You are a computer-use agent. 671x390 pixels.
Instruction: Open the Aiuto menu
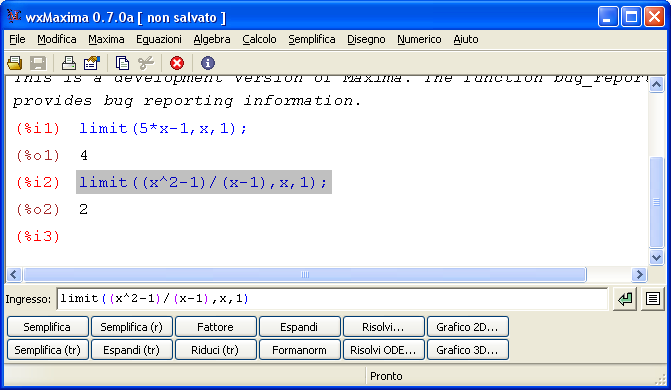click(x=466, y=39)
